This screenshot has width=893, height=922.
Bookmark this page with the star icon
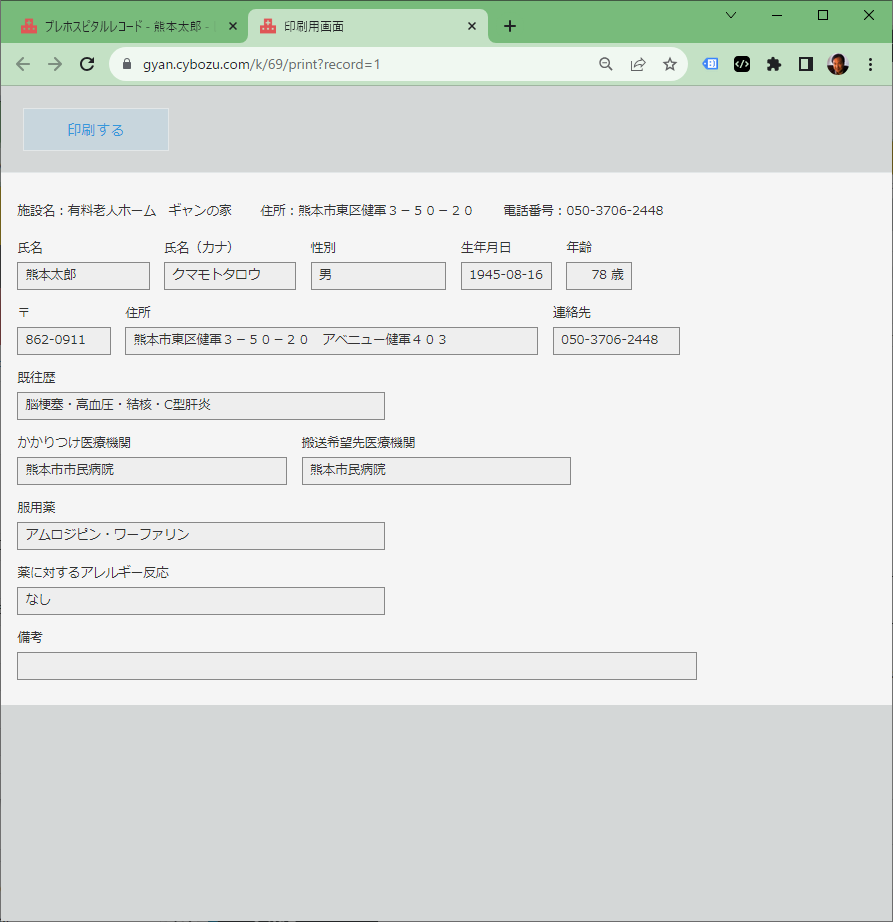670,64
